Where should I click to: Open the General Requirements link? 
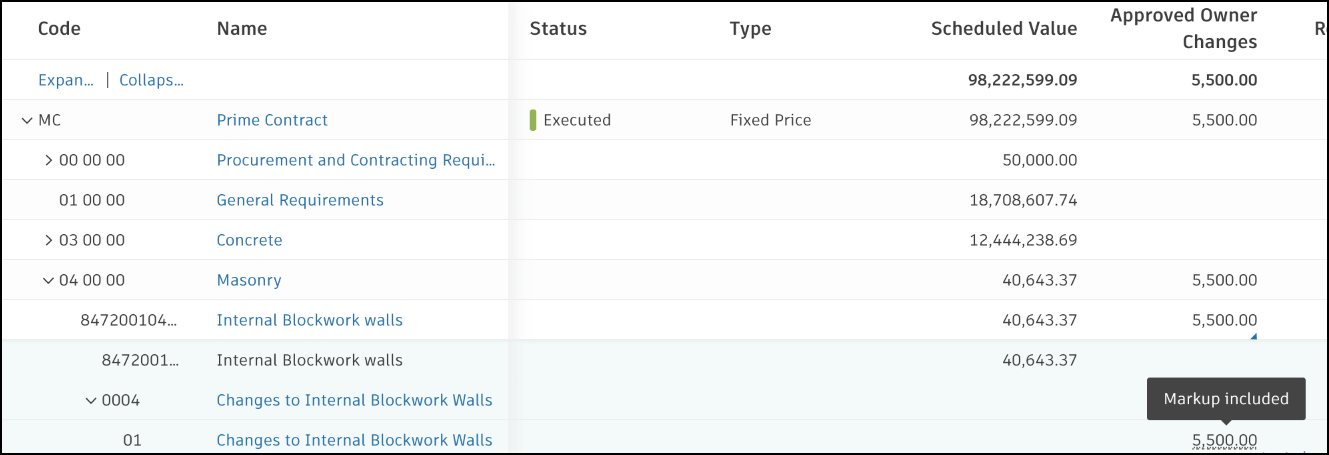coord(300,200)
